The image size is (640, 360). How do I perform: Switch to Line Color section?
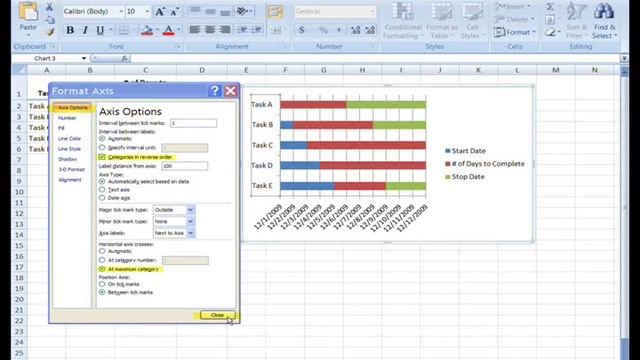69,139
